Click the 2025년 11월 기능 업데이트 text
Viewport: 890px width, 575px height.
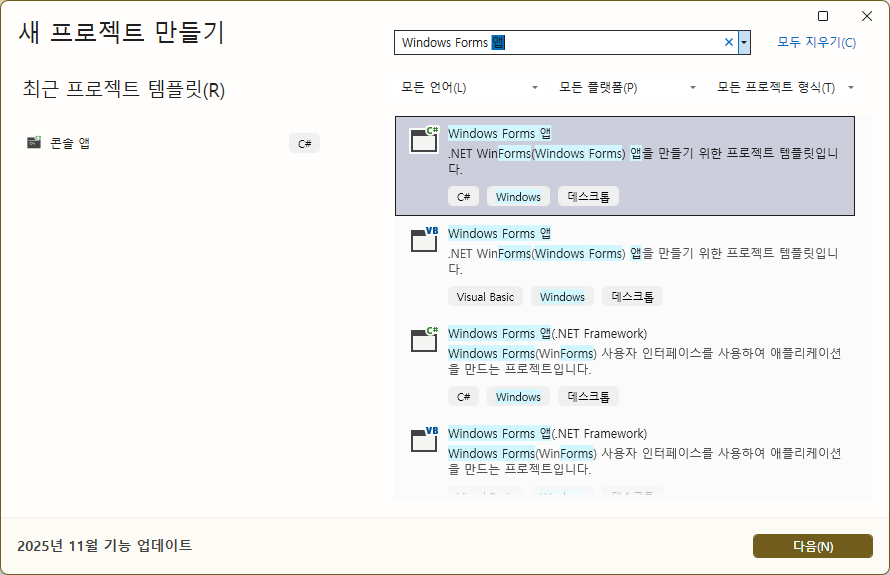(105, 545)
